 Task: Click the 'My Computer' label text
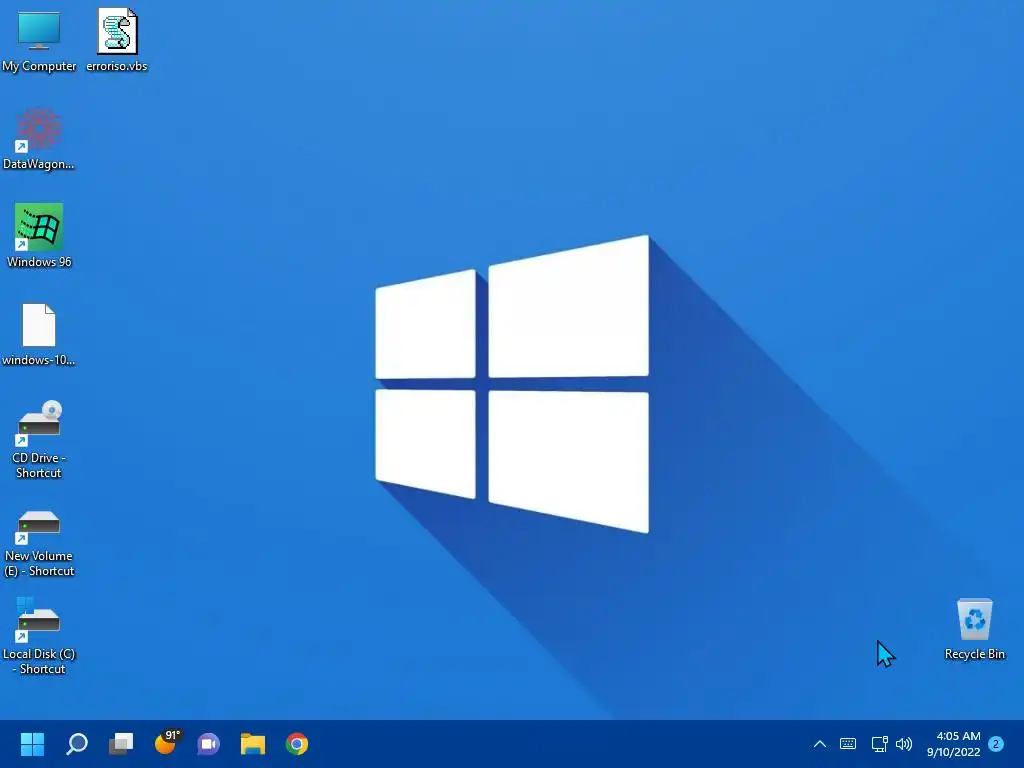coord(39,66)
